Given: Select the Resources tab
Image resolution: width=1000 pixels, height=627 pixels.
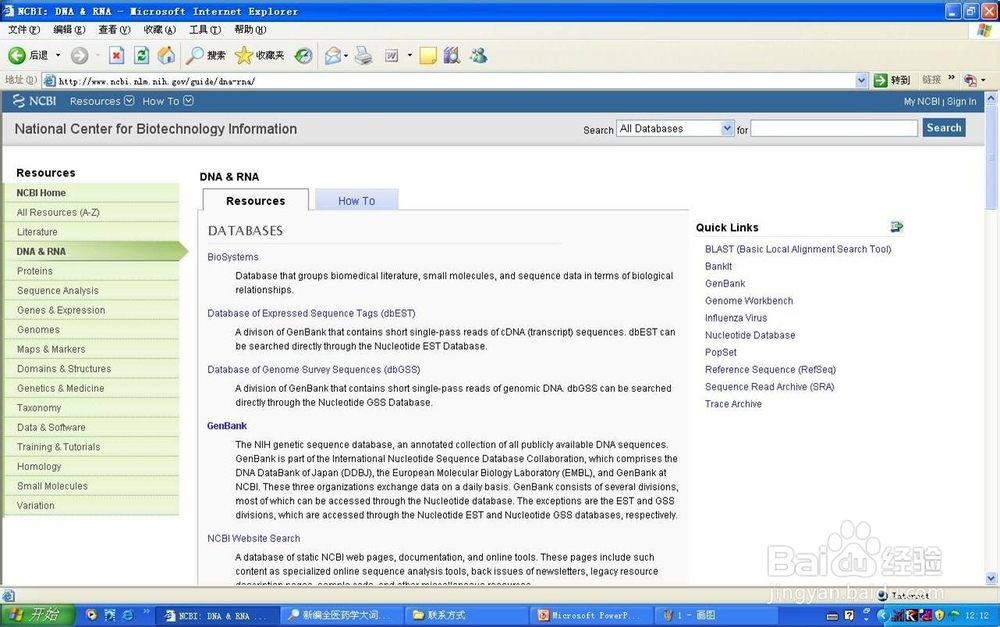Looking at the screenshot, I should [x=256, y=200].
